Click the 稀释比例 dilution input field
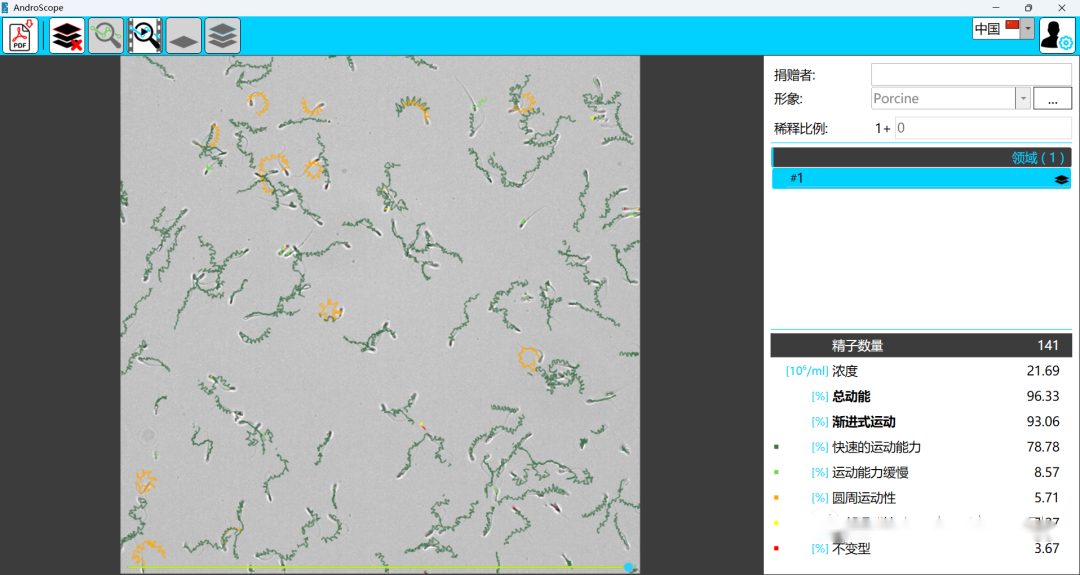Viewport: 1080px width, 575px height. pos(983,128)
